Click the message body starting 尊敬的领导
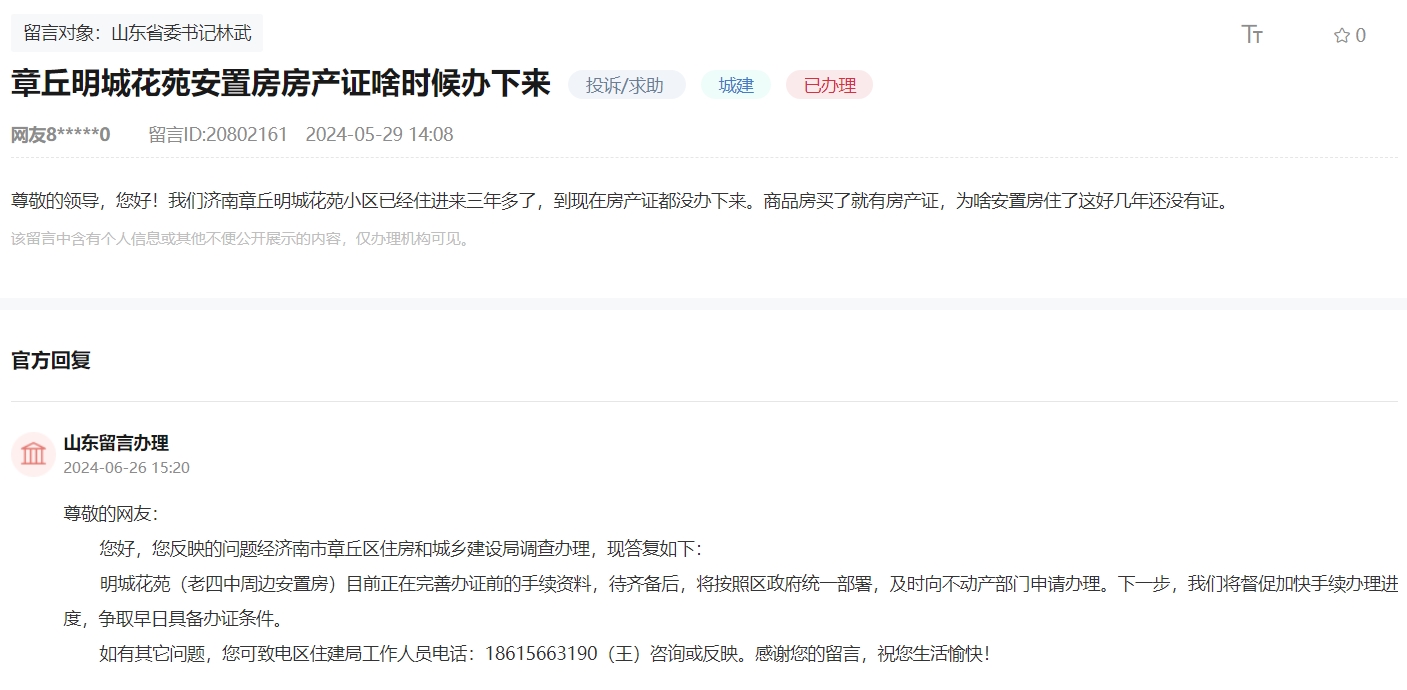 tap(619, 201)
